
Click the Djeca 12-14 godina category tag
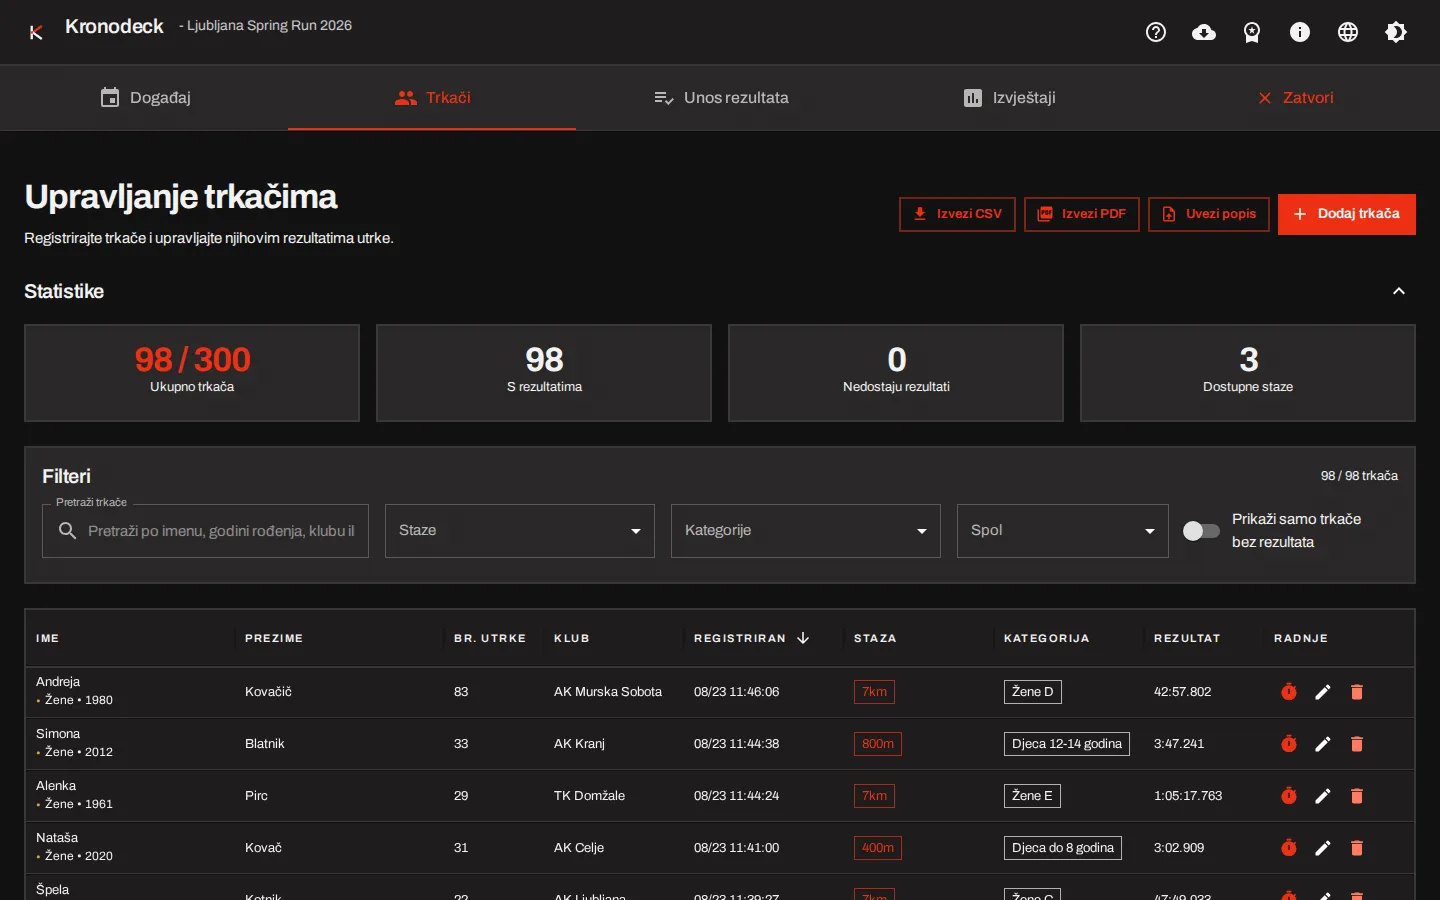[1067, 744]
